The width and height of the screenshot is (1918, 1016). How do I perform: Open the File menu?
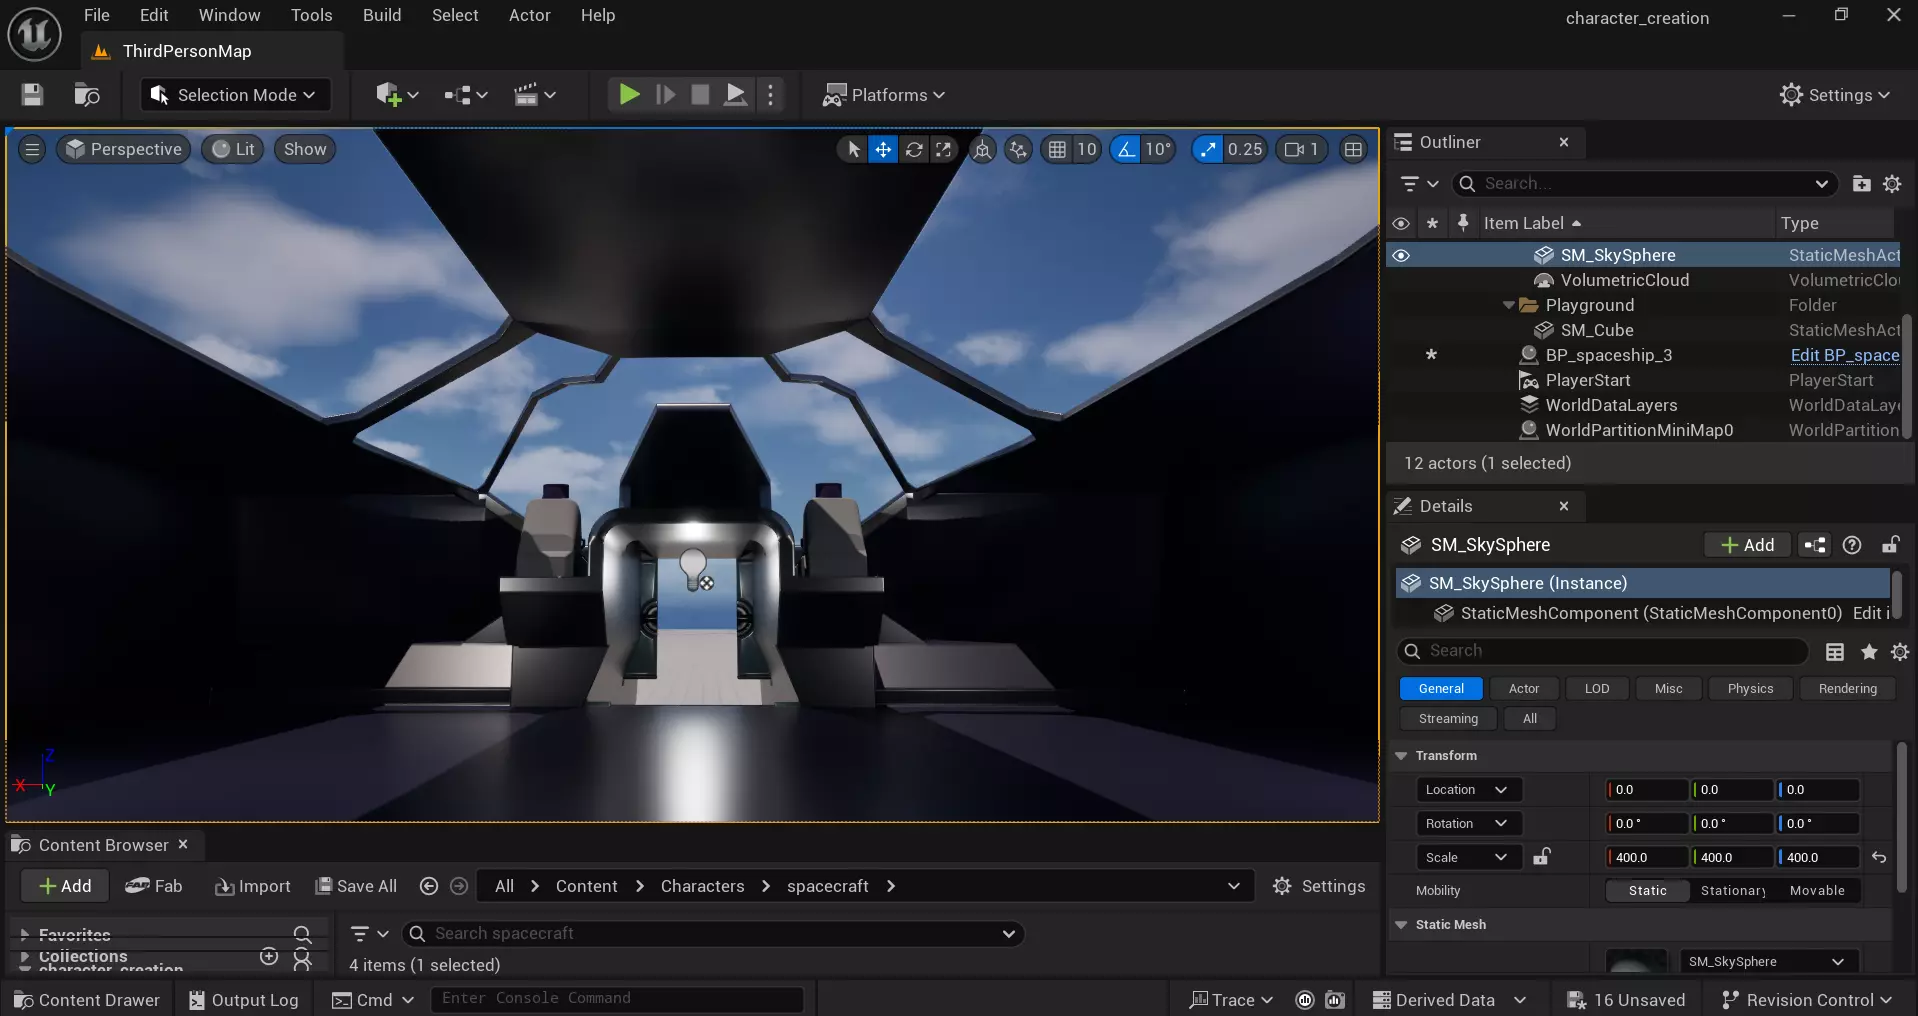click(97, 15)
